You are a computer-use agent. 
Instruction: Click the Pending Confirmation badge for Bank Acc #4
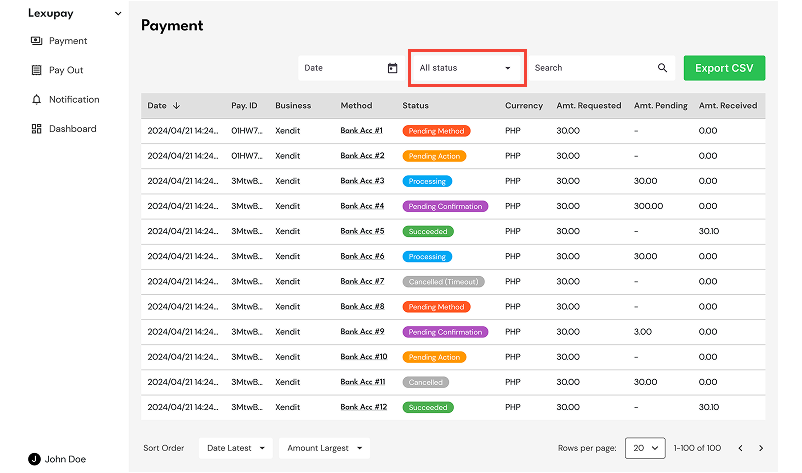[x=445, y=206]
